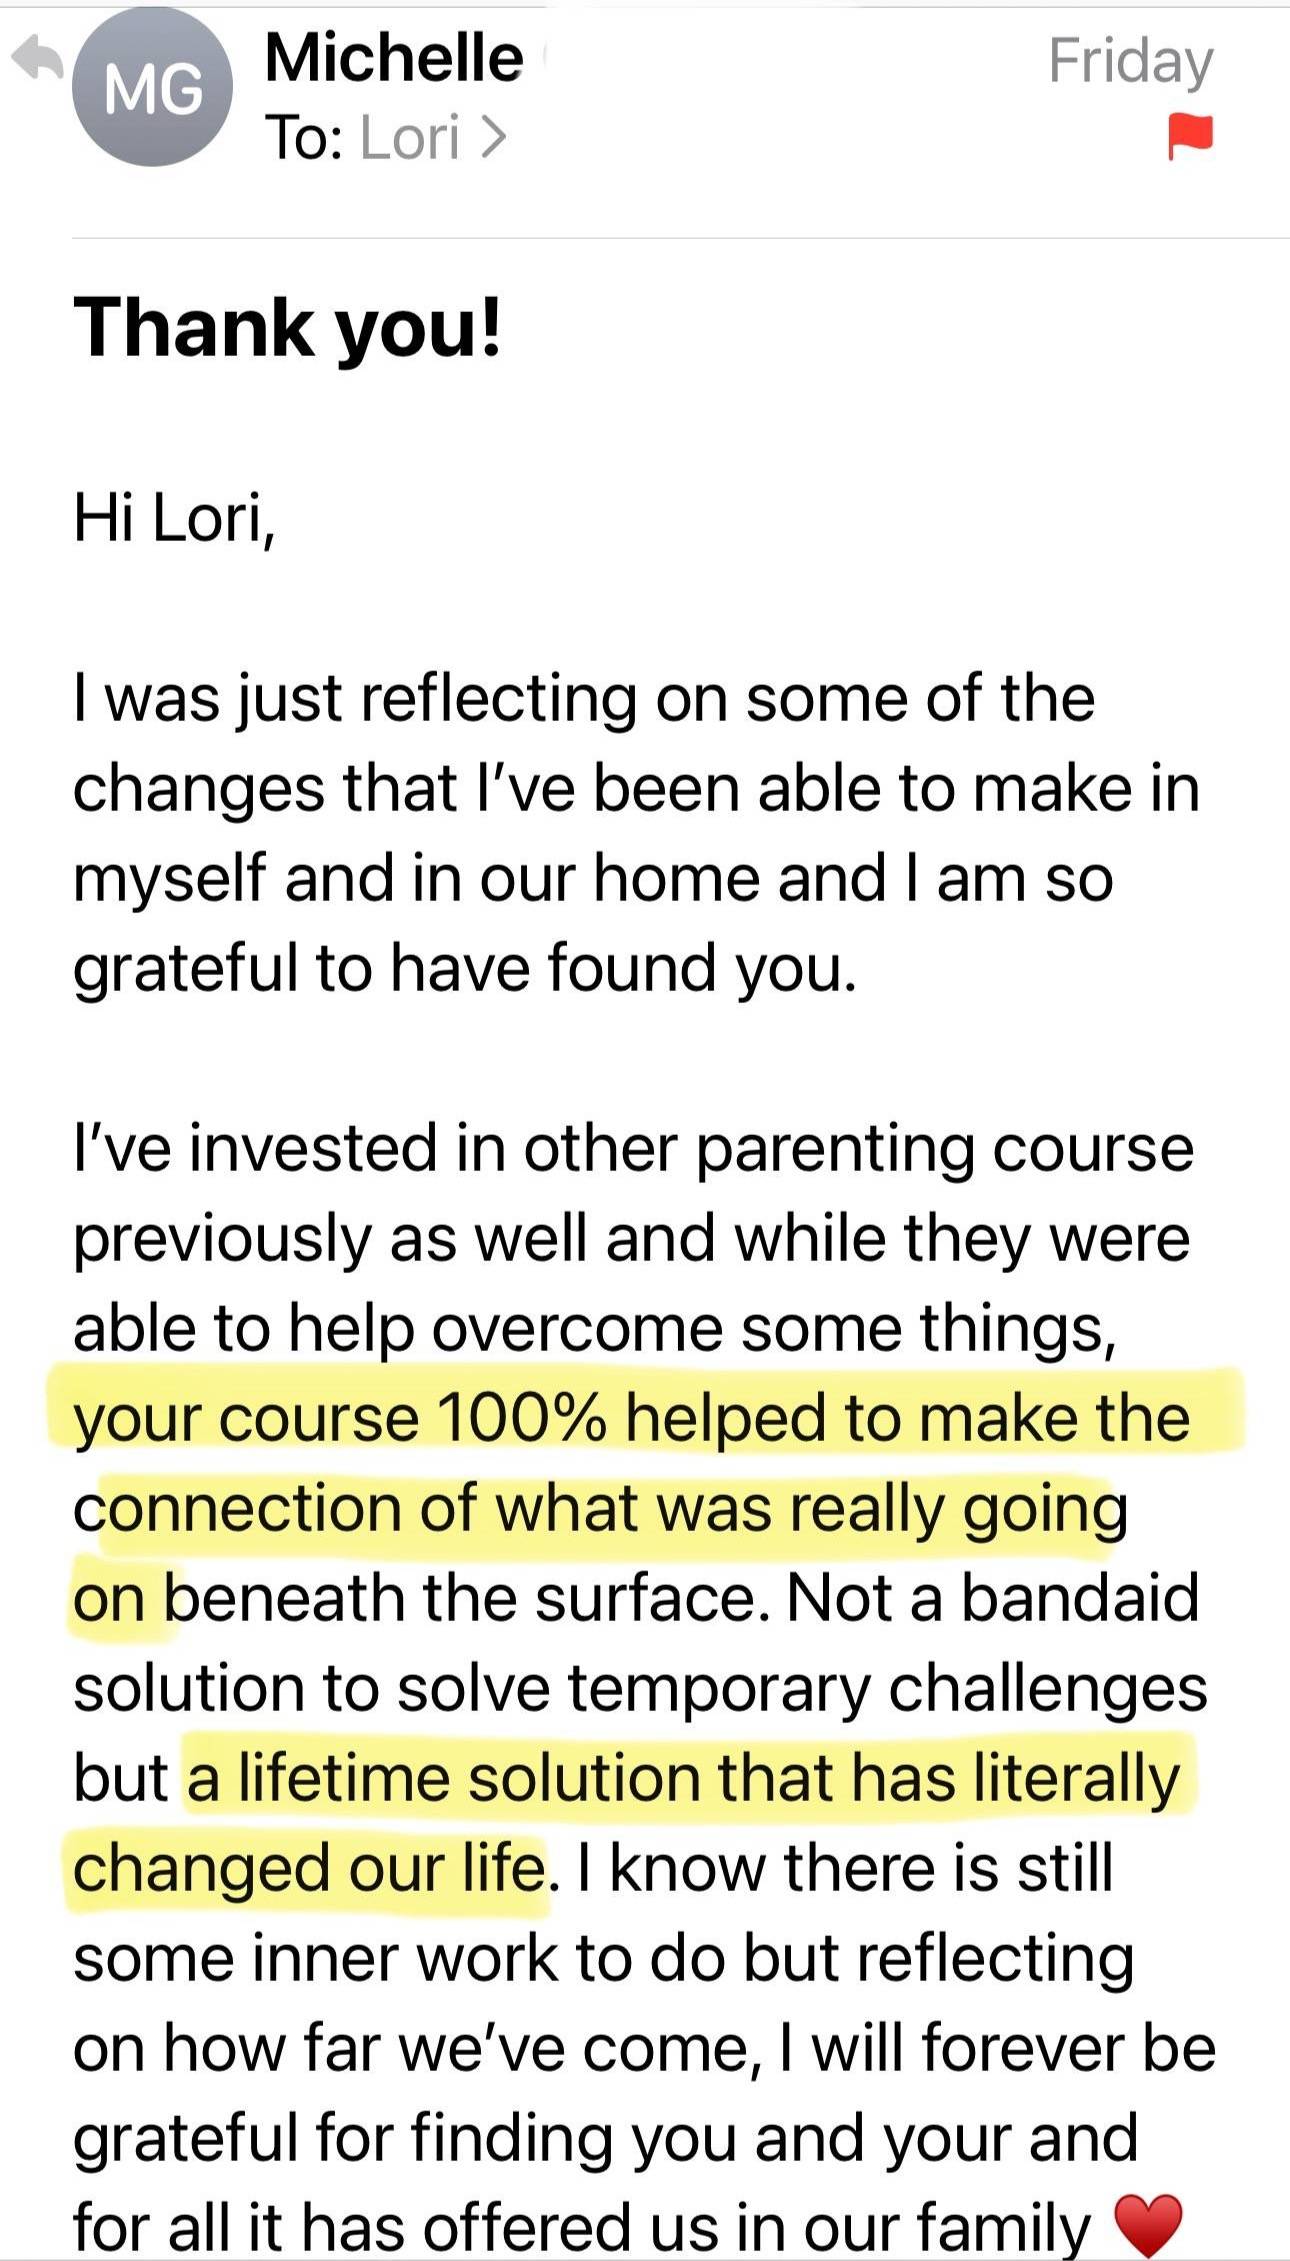Click the "Hi Lori," greeting
Image resolution: width=1290 pixels, height=2261 pixels.
click(174, 519)
